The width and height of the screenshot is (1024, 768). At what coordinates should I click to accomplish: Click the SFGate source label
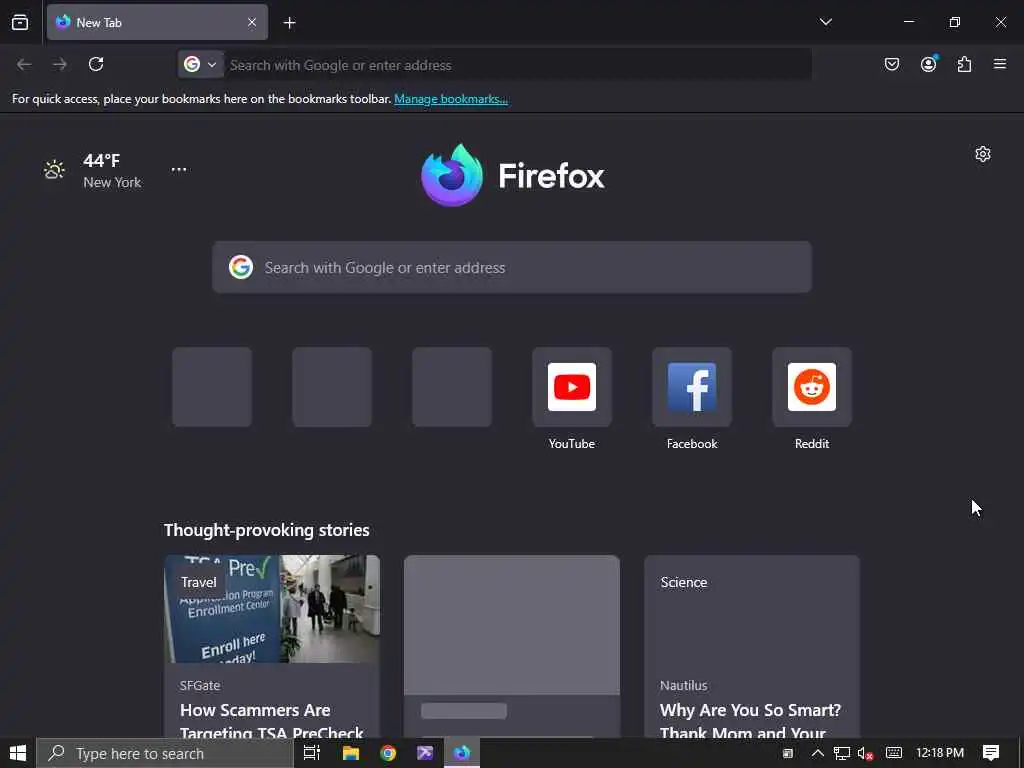(x=200, y=685)
